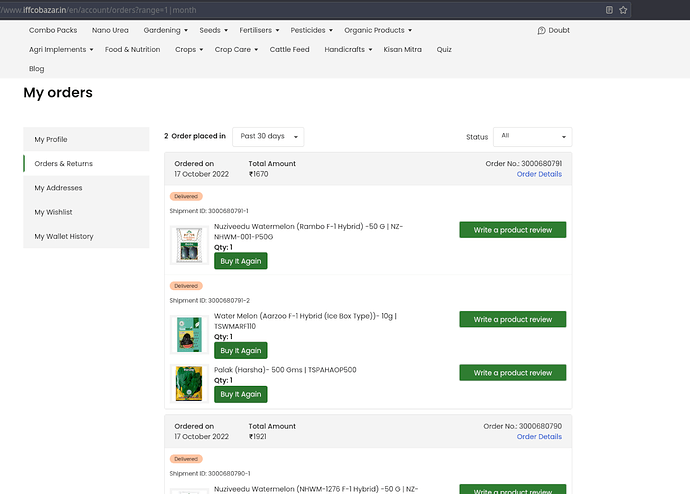Open Kisan Mitra menu item
Image resolution: width=690 pixels, height=494 pixels.
[402, 50]
